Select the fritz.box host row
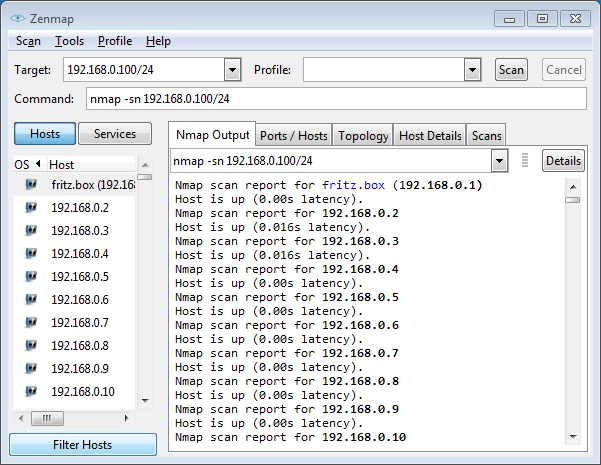 (x=74, y=184)
